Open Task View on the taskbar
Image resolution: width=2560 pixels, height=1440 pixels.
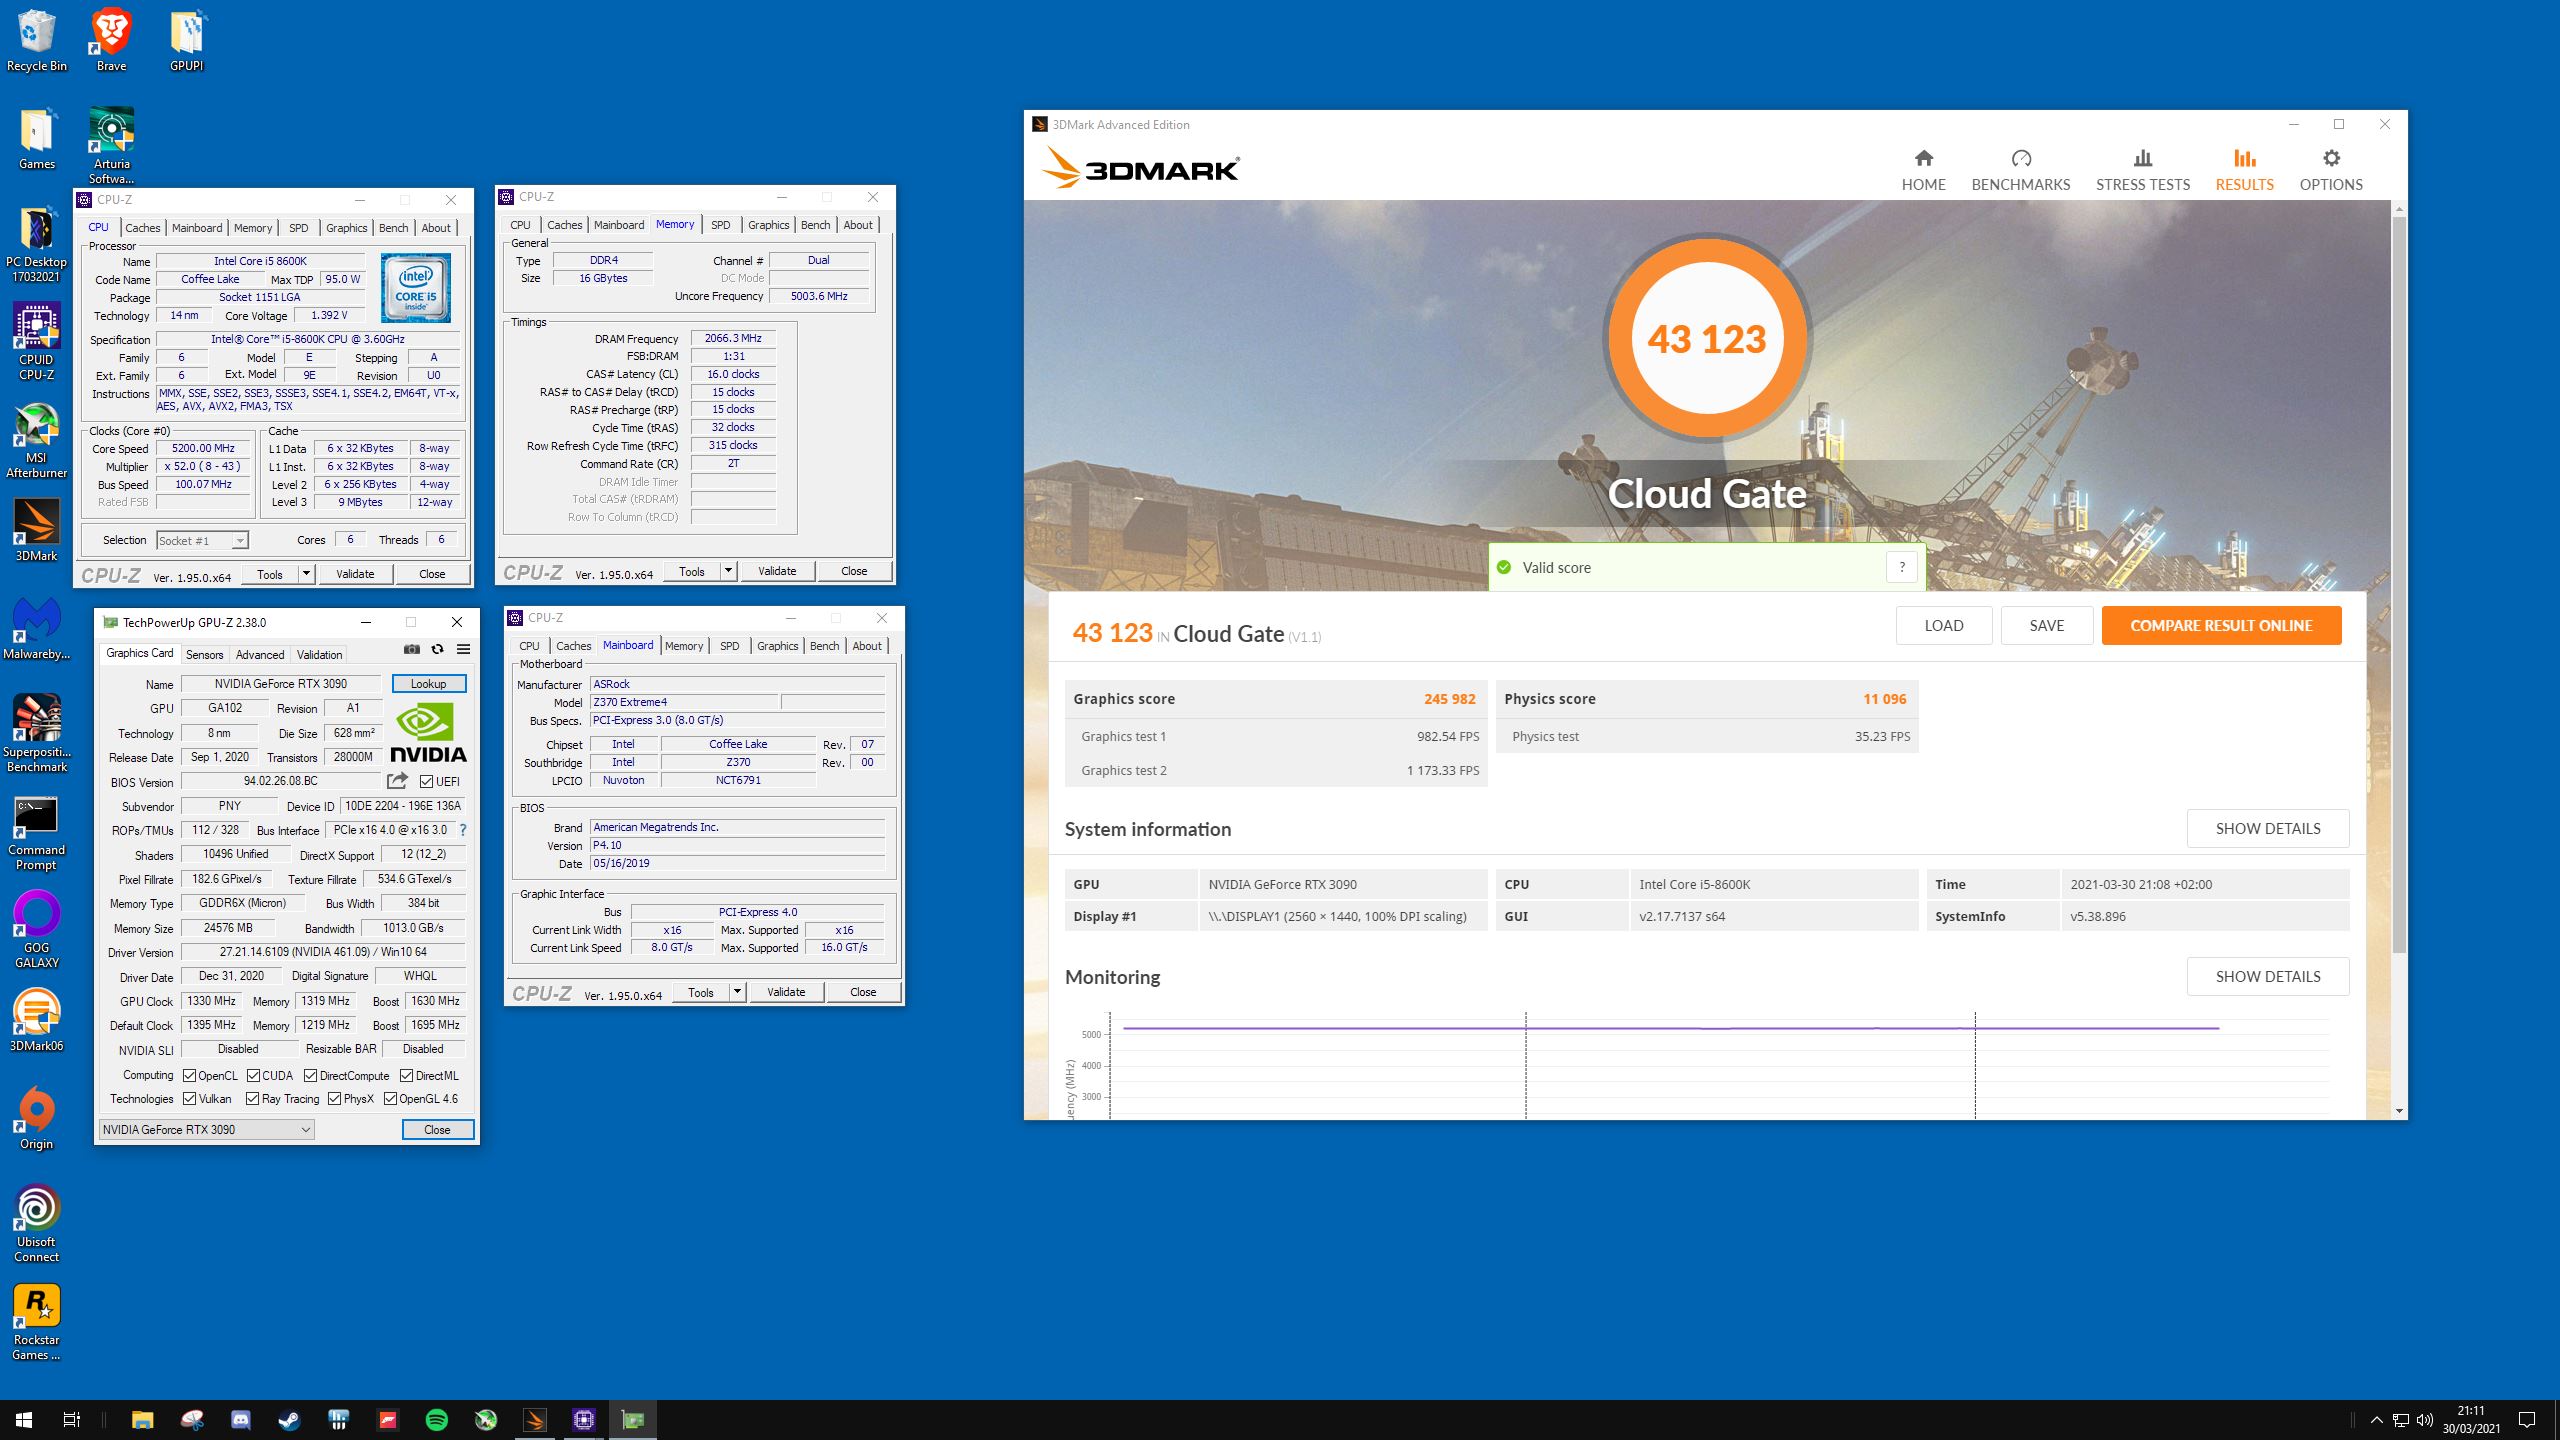click(x=72, y=1419)
